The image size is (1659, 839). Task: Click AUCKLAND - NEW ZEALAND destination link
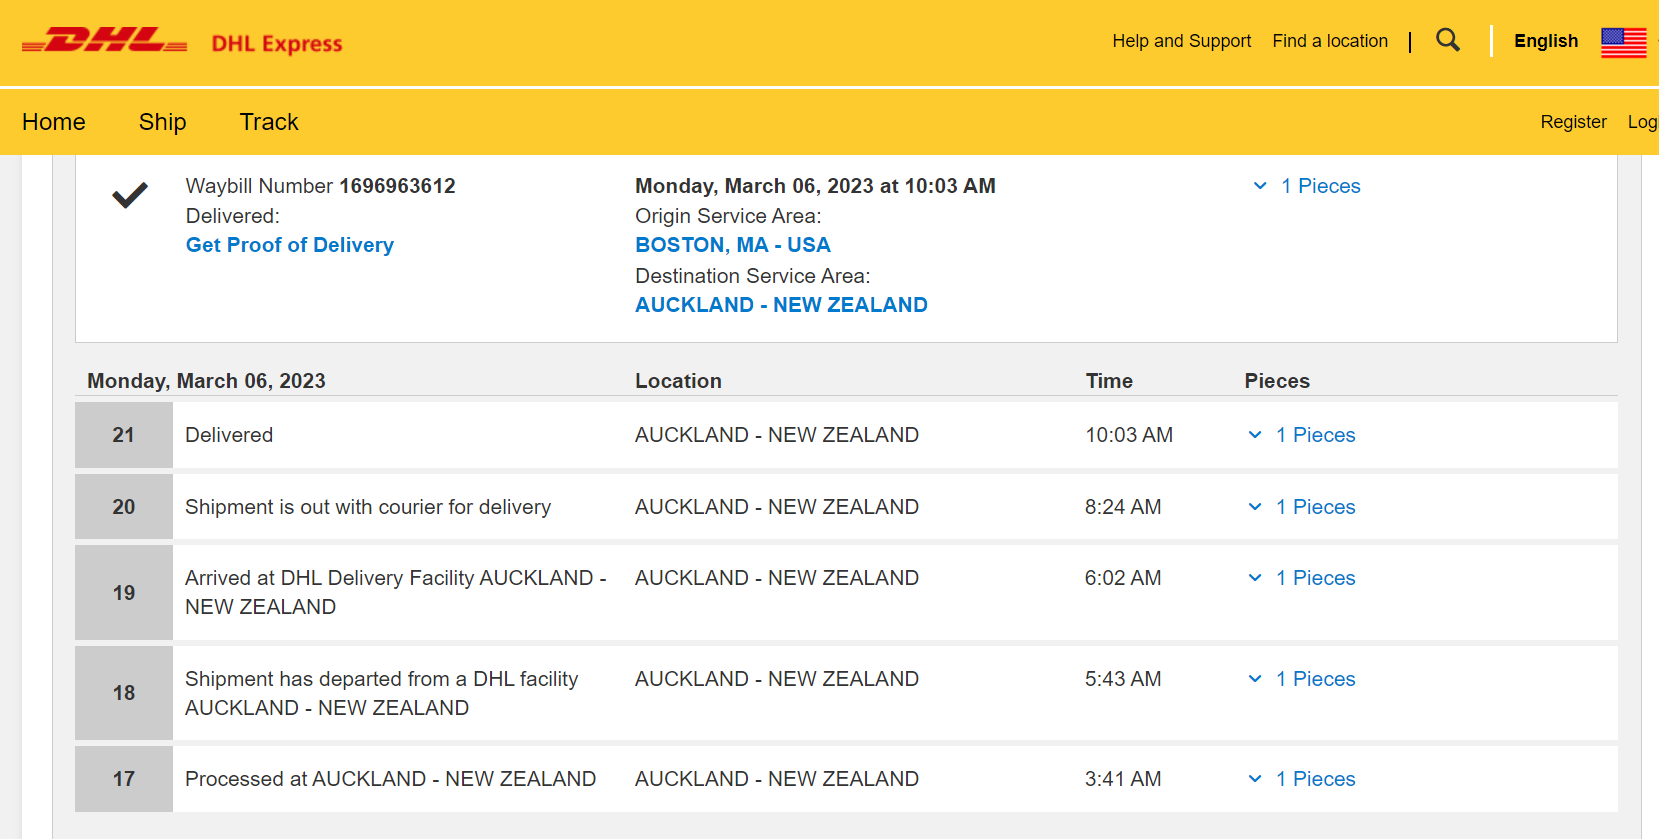coord(781,305)
